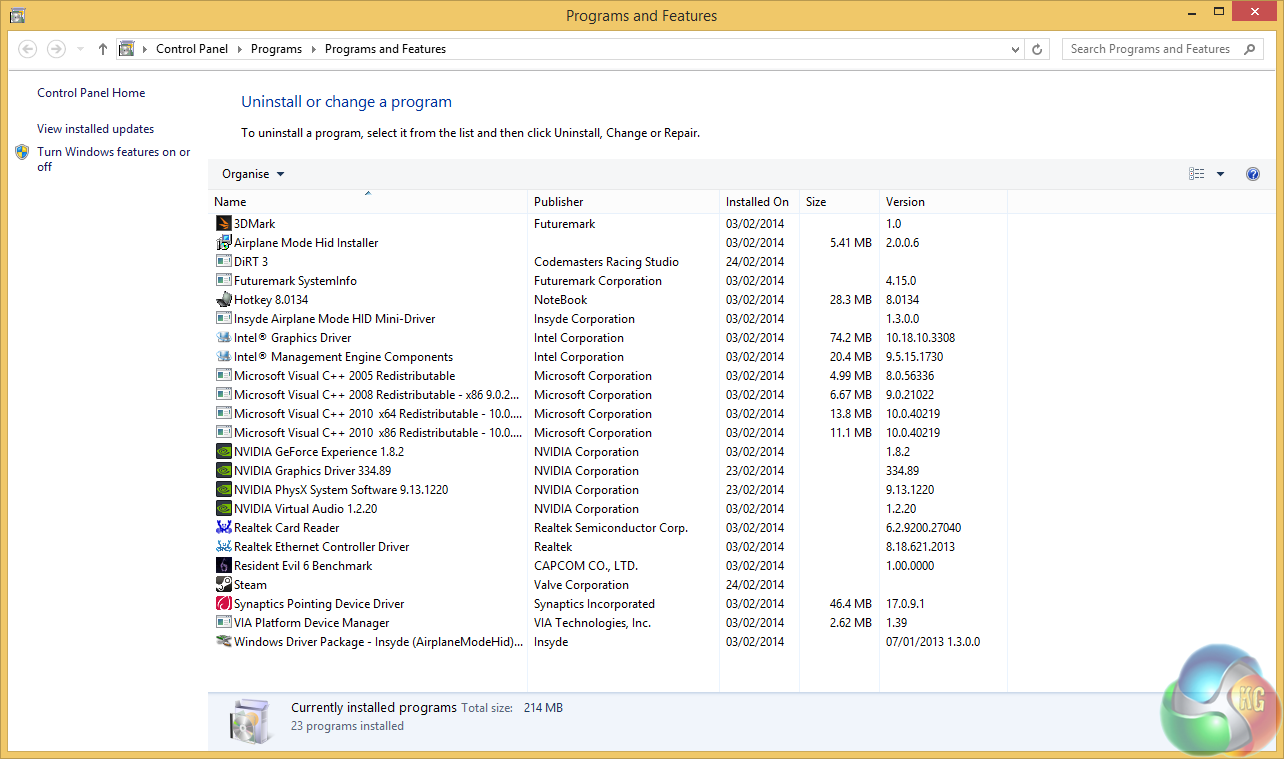The height and width of the screenshot is (759, 1284).
Task: Open the address bar history dropdown
Action: pyautogui.click(x=1015, y=49)
